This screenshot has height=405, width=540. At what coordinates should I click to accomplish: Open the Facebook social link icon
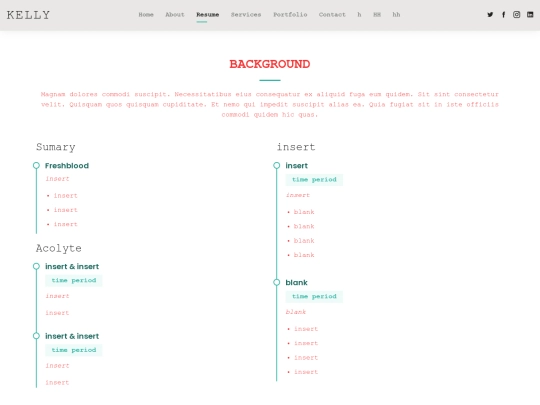[x=503, y=14]
